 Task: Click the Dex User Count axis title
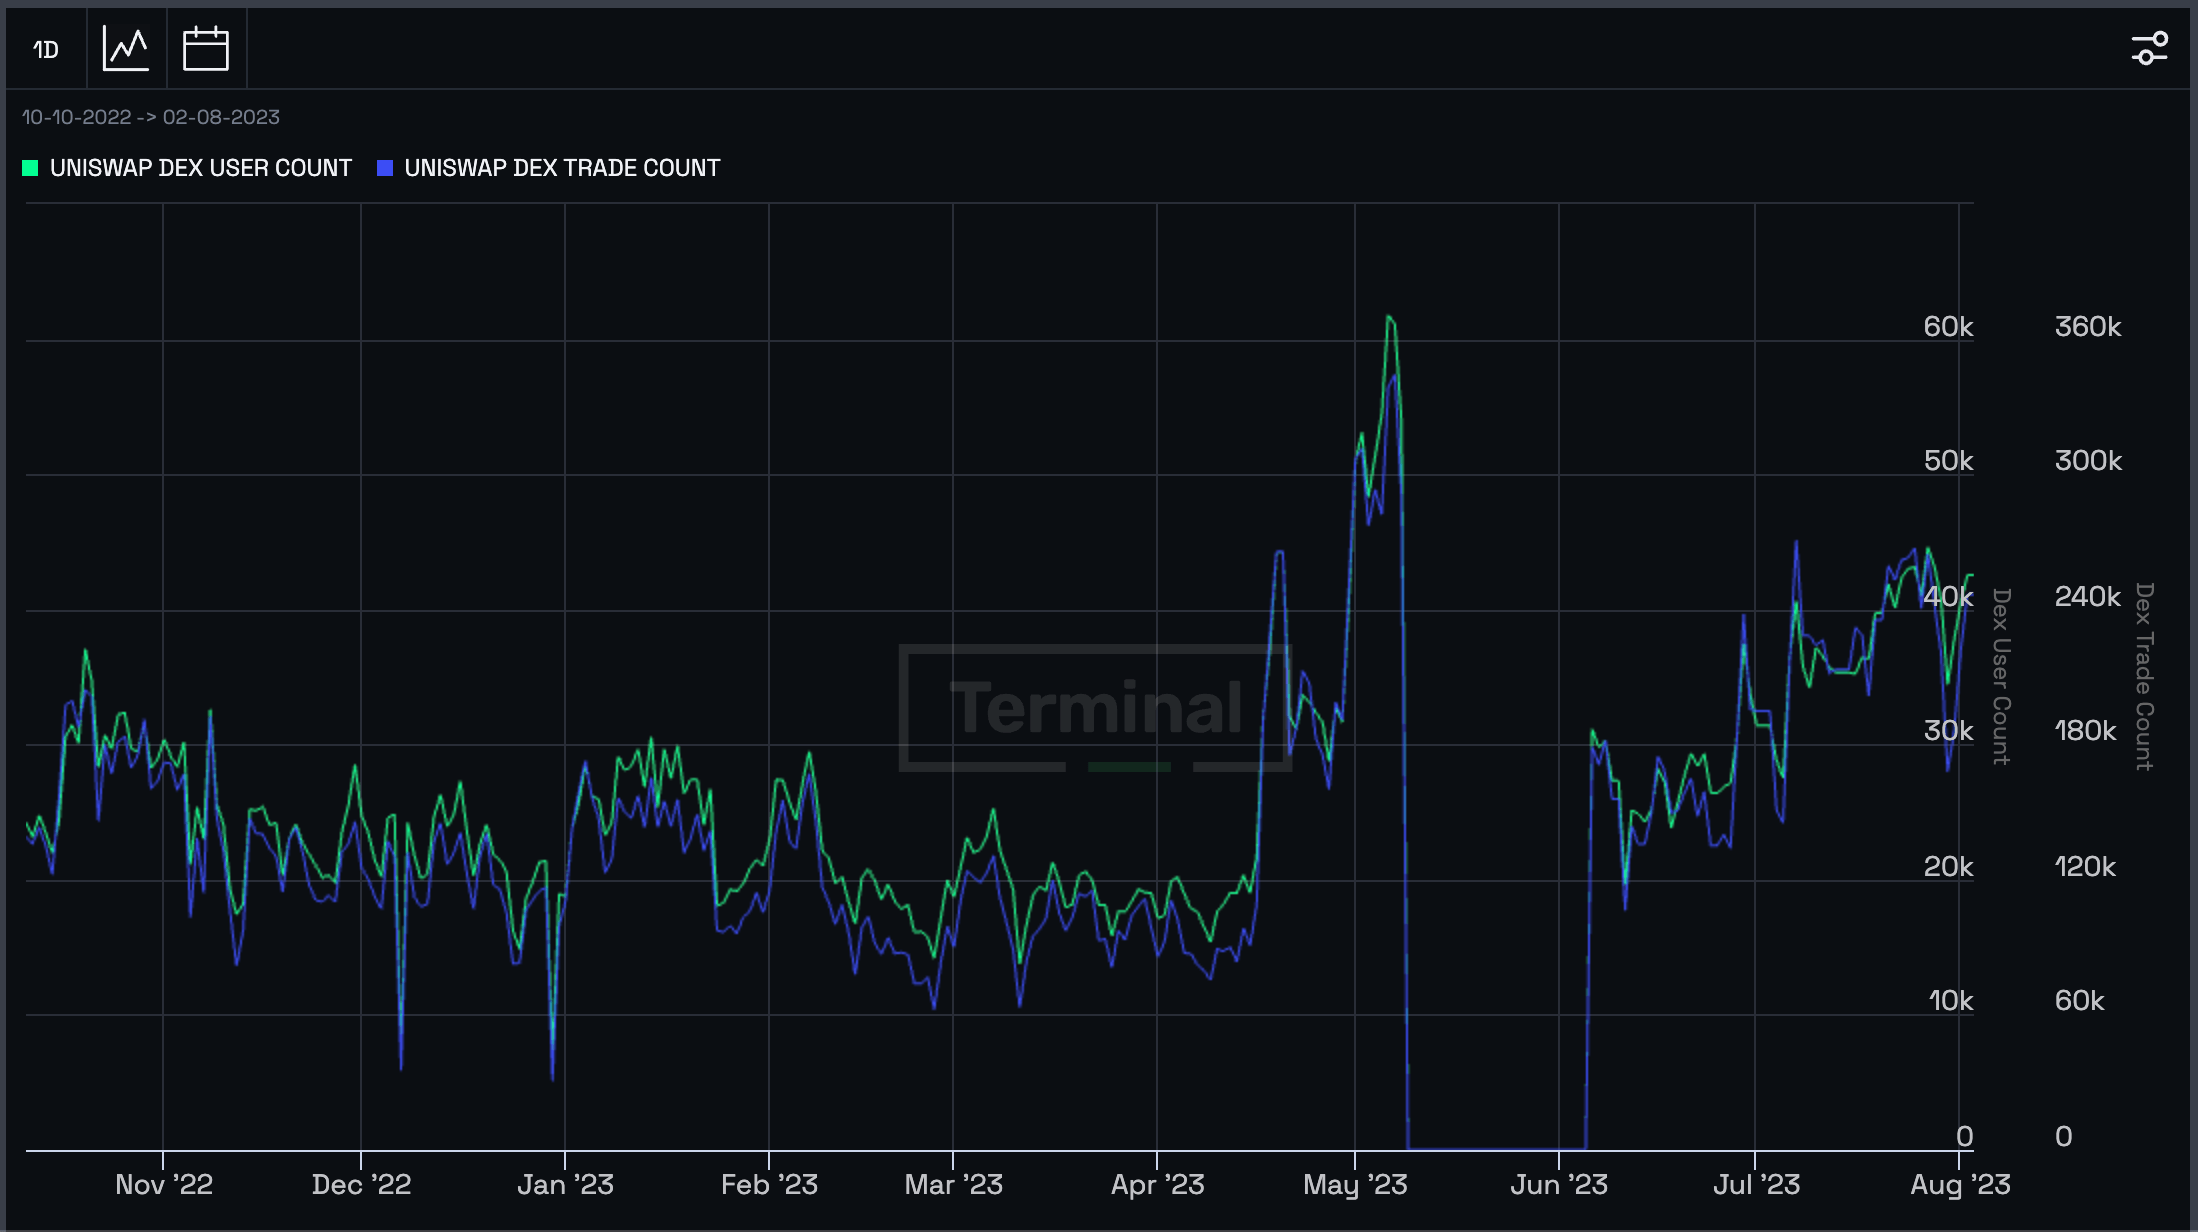point(2001,676)
